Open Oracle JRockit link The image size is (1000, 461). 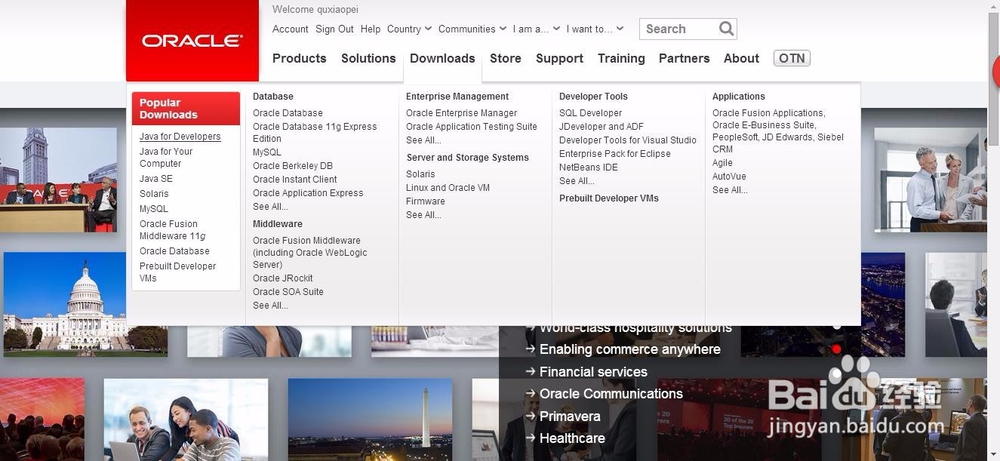click(283, 278)
